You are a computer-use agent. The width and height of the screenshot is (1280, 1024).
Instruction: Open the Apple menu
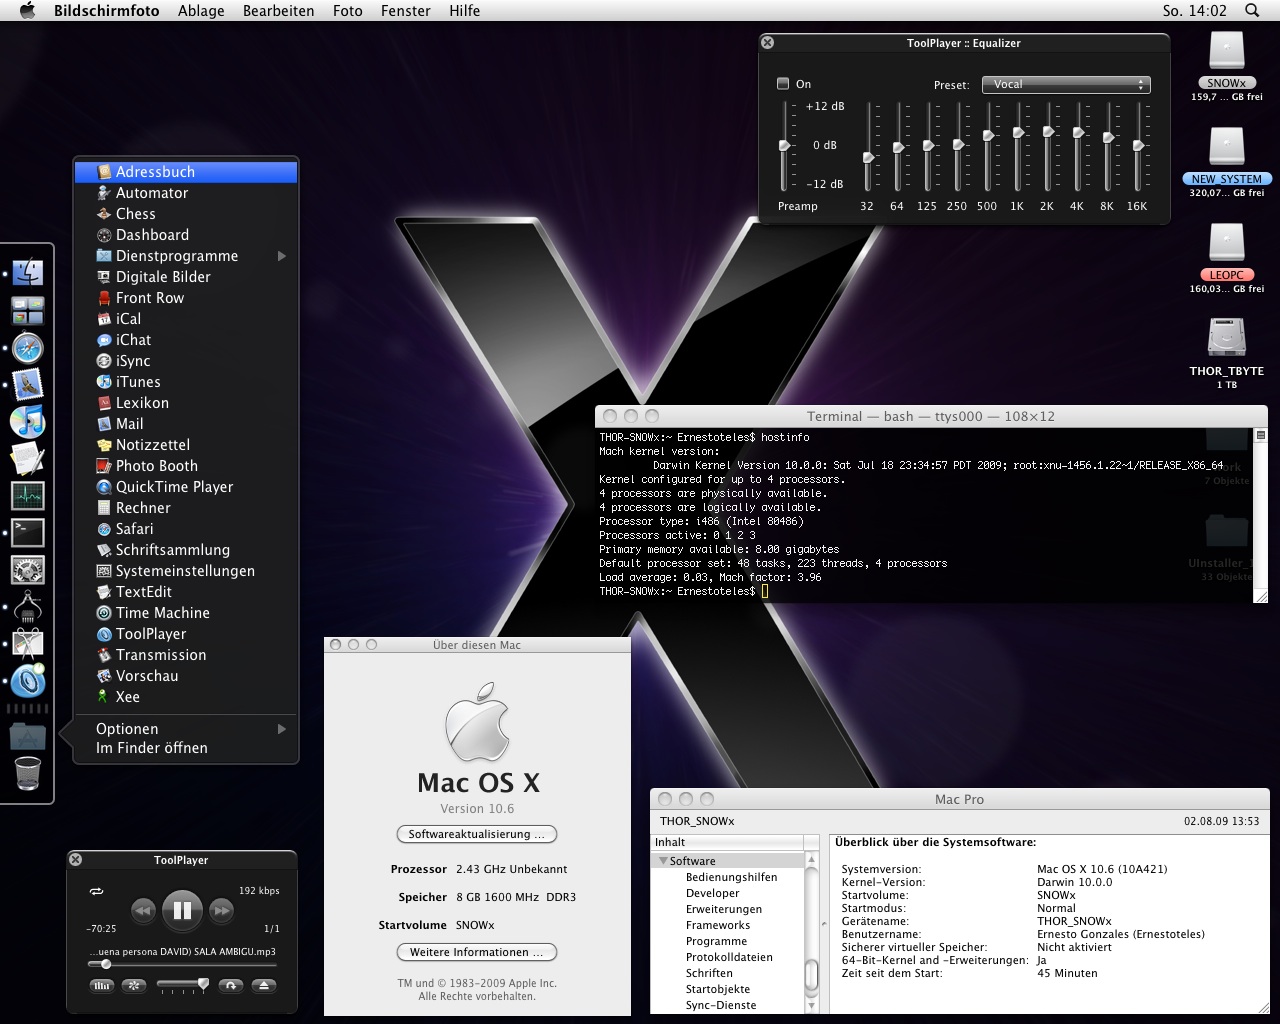tap(27, 11)
